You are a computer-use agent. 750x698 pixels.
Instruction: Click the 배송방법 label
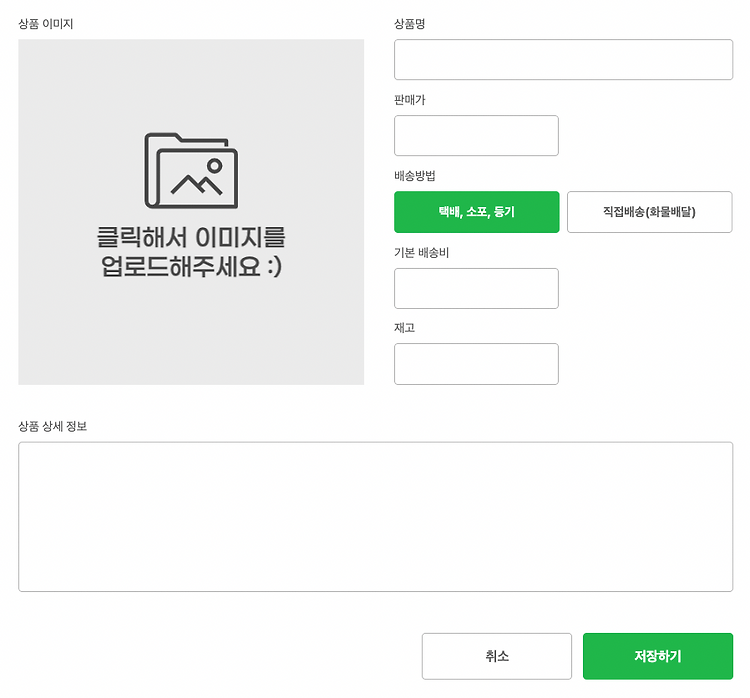pyautogui.click(x=415, y=176)
